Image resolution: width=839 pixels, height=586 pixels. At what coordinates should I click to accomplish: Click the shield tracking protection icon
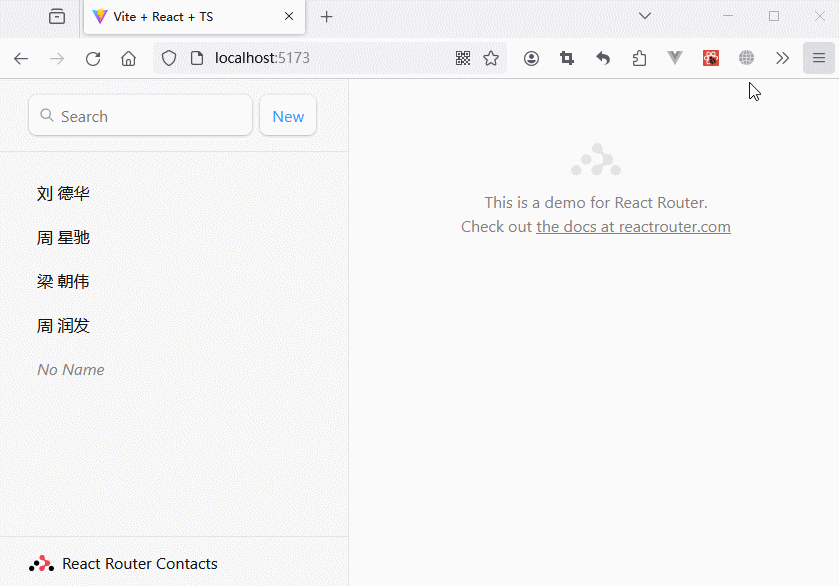click(169, 58)
